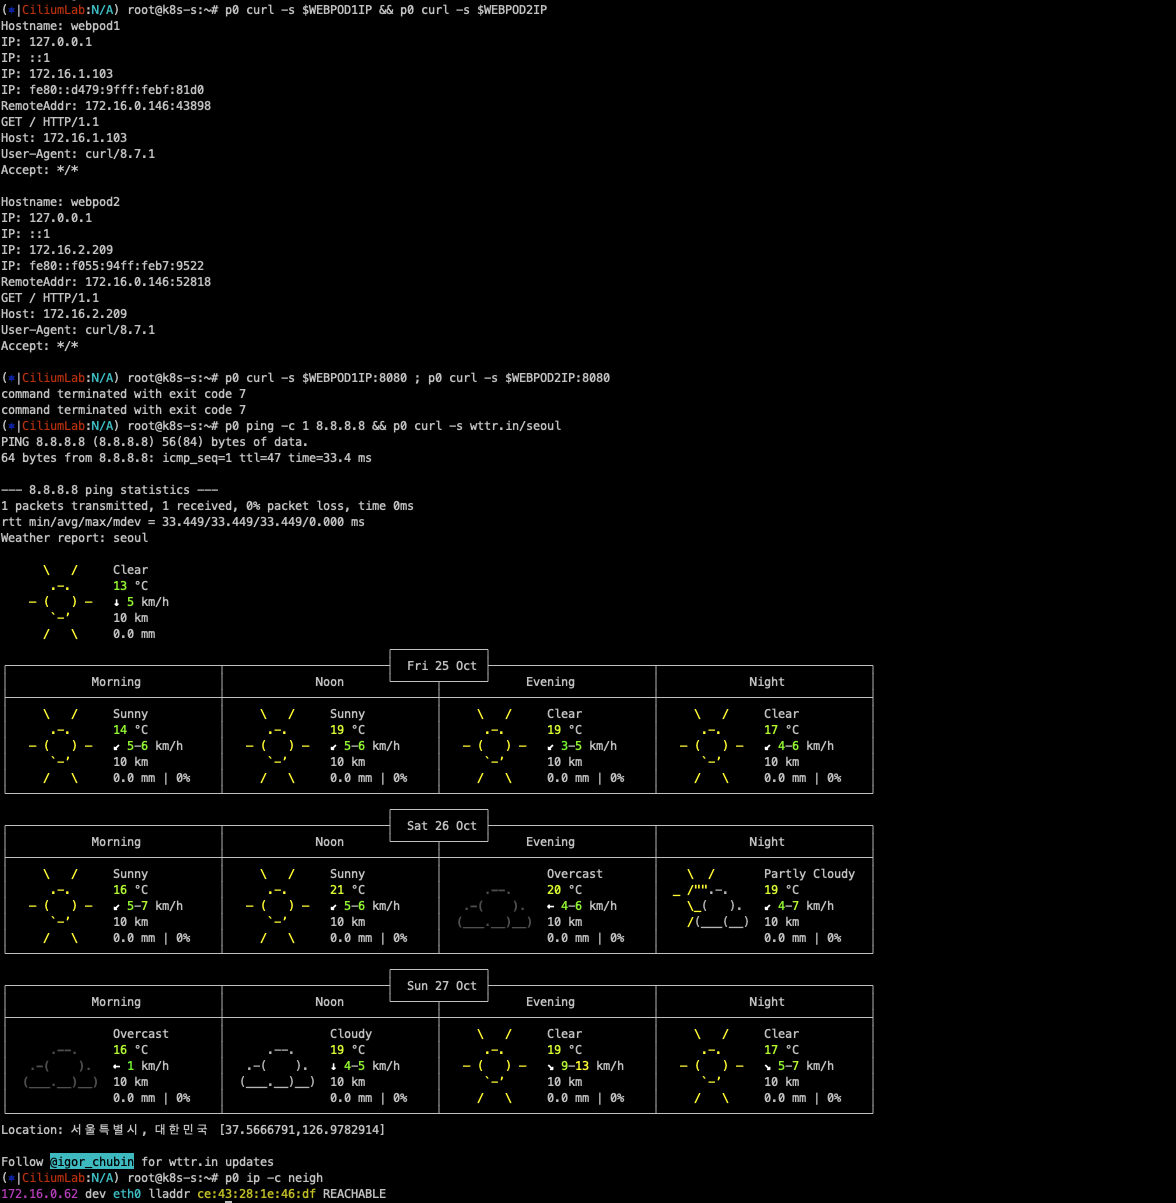Click 'PING 8.8.8.8 (8.8.8.8) 56(84) bytes' line

pyautogui.click(x=155, y=442)
